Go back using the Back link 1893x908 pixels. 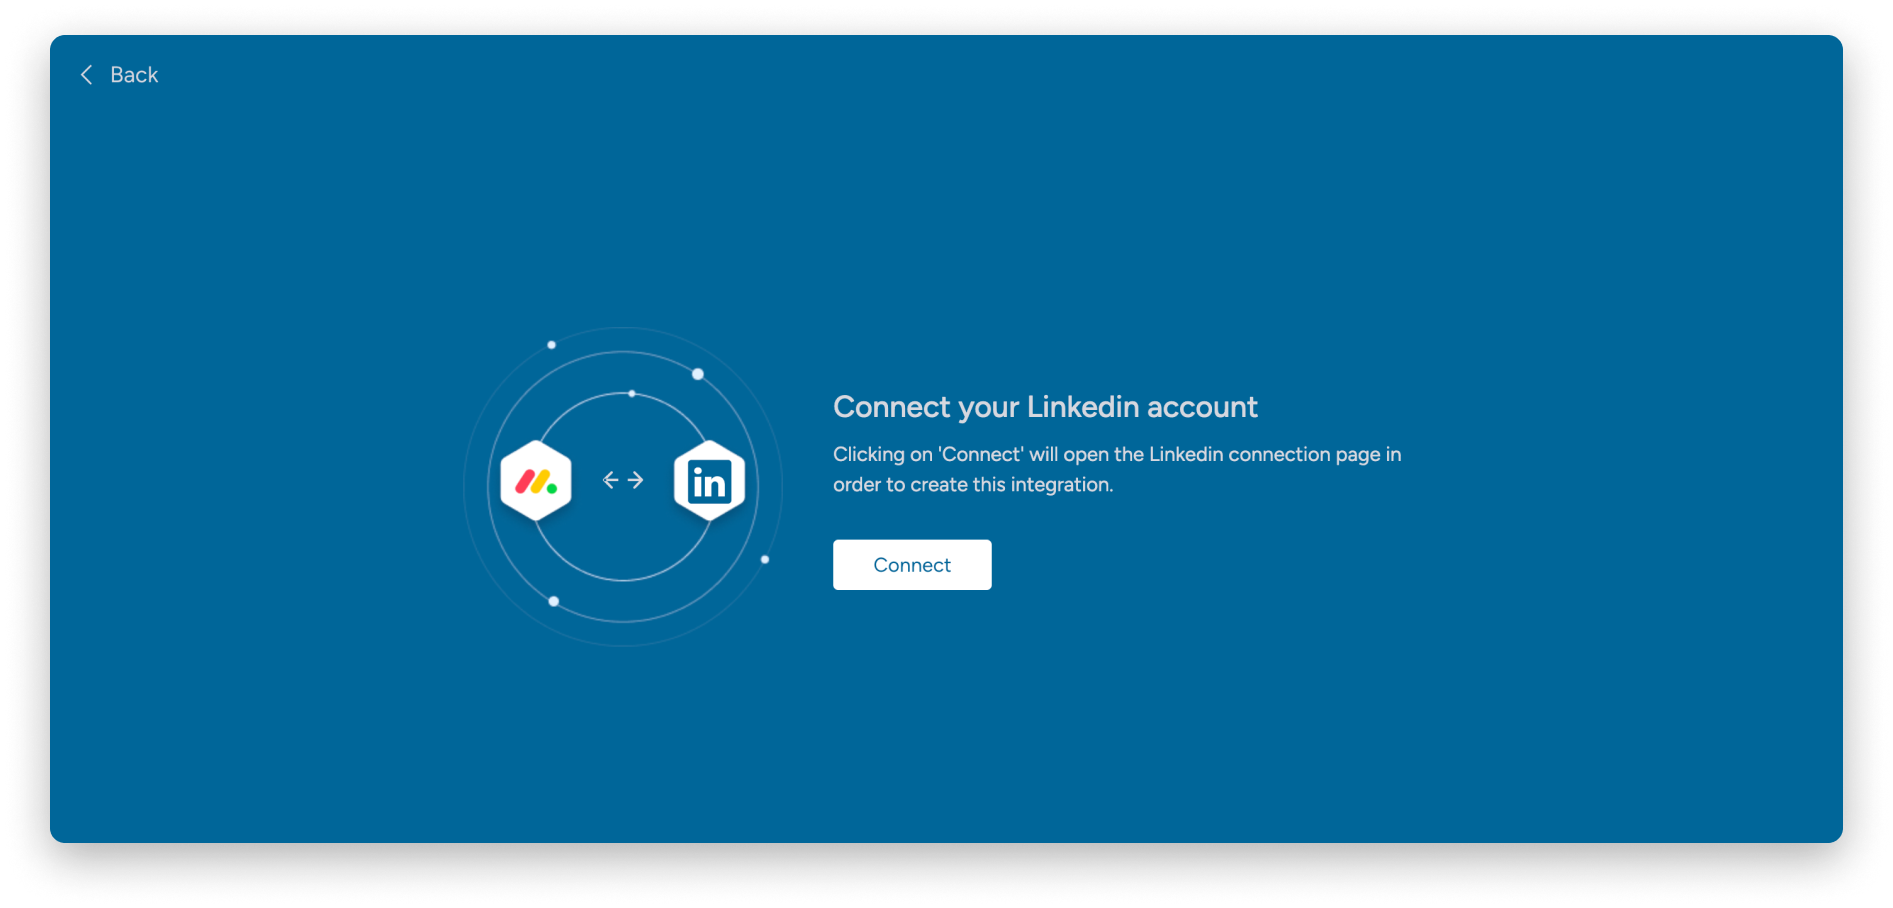click(x=119, y=75)
